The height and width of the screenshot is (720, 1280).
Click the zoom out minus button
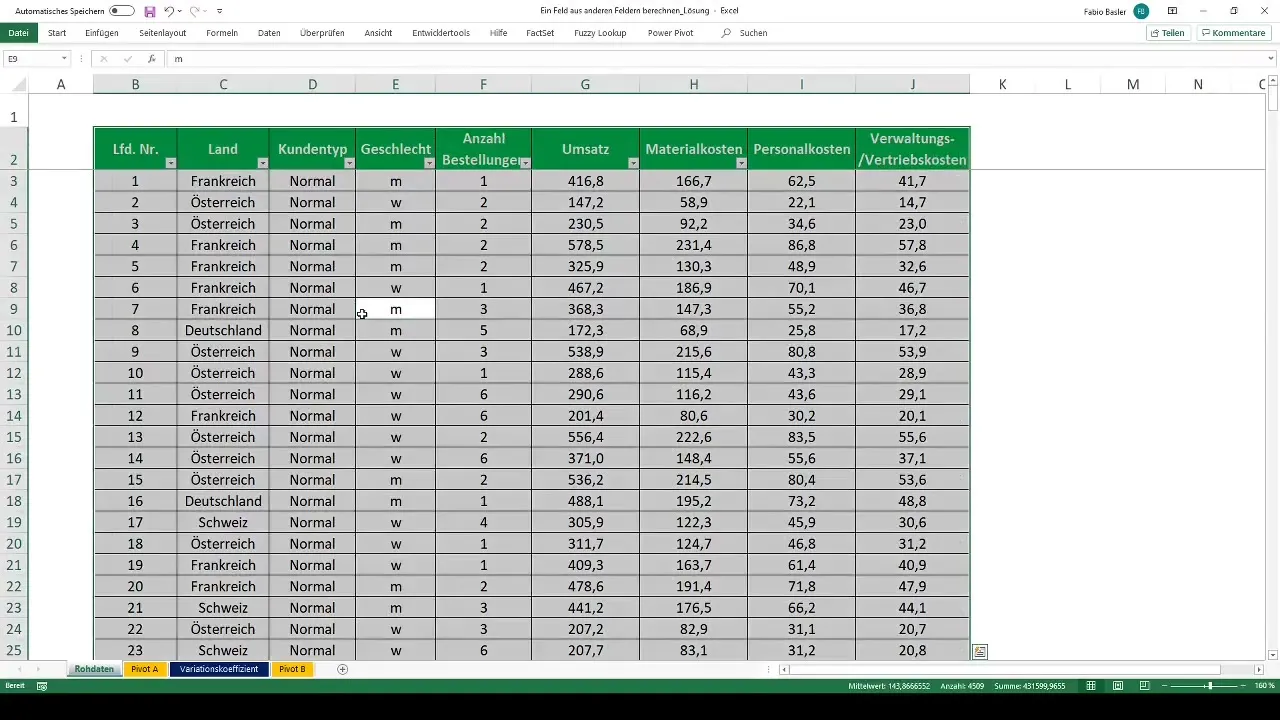(x=1166, y=686)
